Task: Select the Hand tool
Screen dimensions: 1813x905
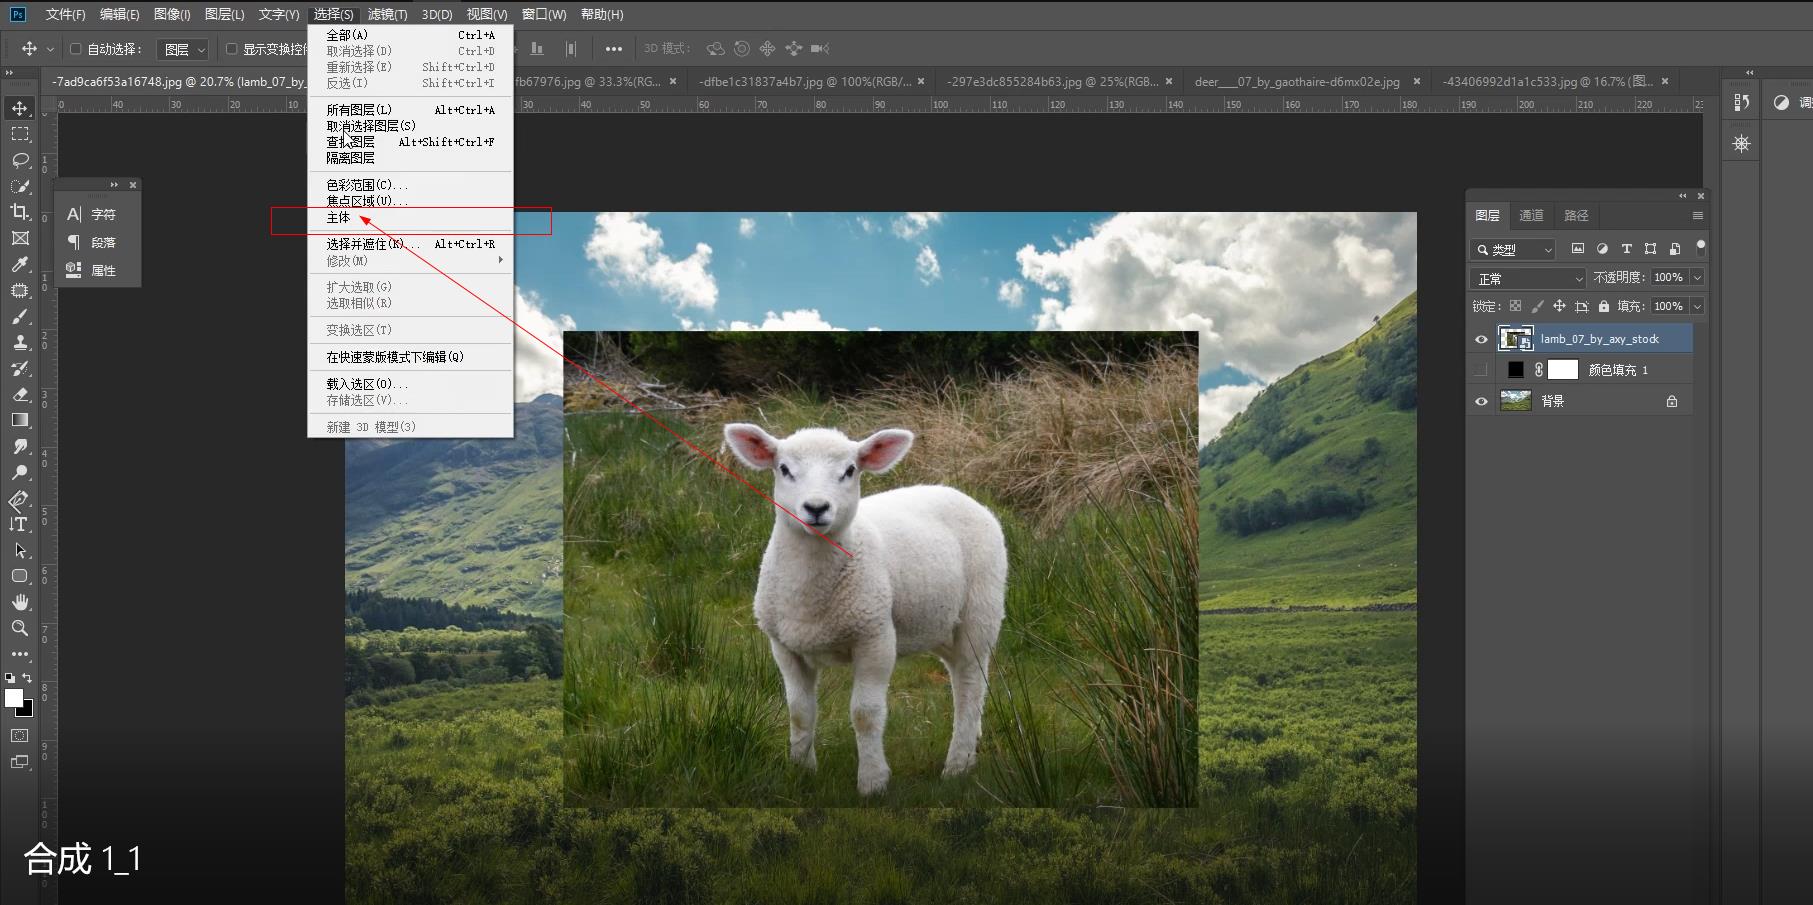Action: [20, 602]
